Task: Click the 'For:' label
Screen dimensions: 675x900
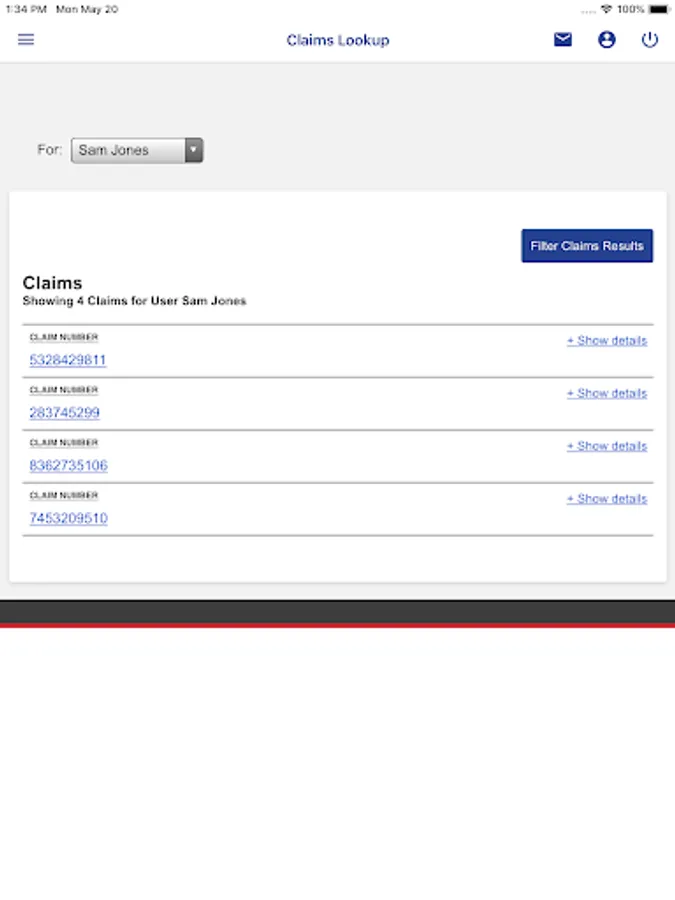Action: coord(49,150)
